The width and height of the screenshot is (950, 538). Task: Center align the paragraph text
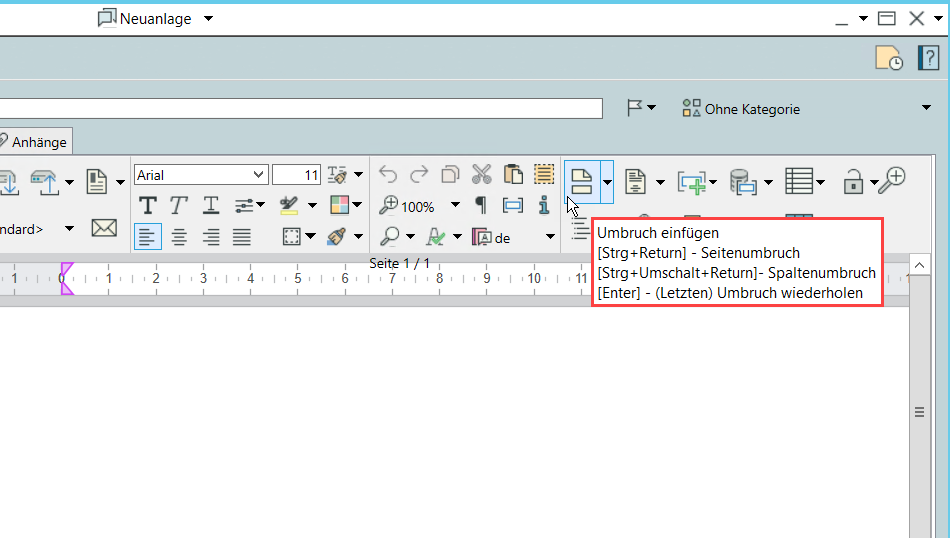point(179,237)
